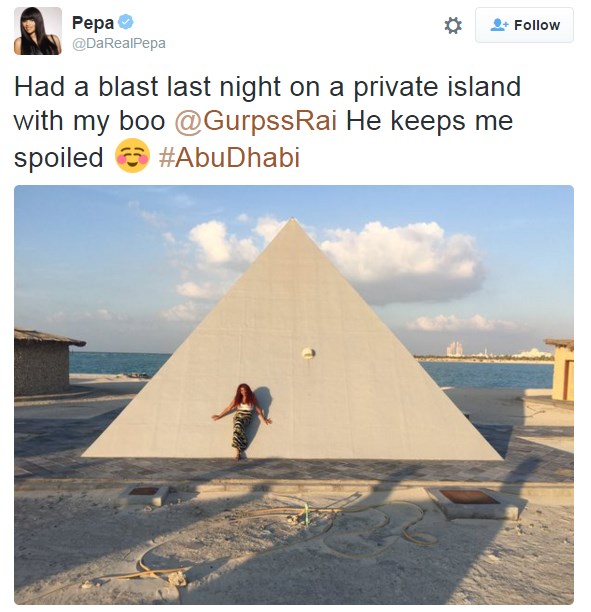Follow the Pepa account
591x612 pixels.
pos(524,25)
